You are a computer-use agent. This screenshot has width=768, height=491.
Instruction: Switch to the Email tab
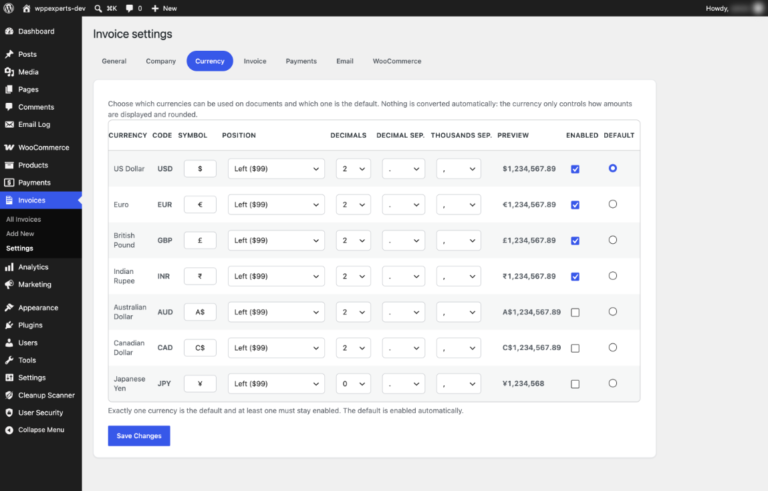pos(345,61)
